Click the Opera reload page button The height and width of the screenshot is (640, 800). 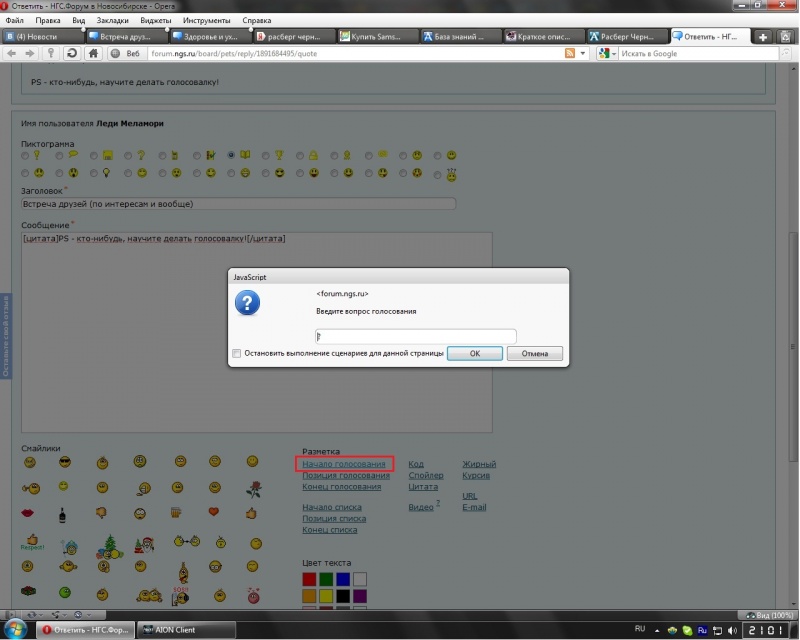[x=72, y=54]
